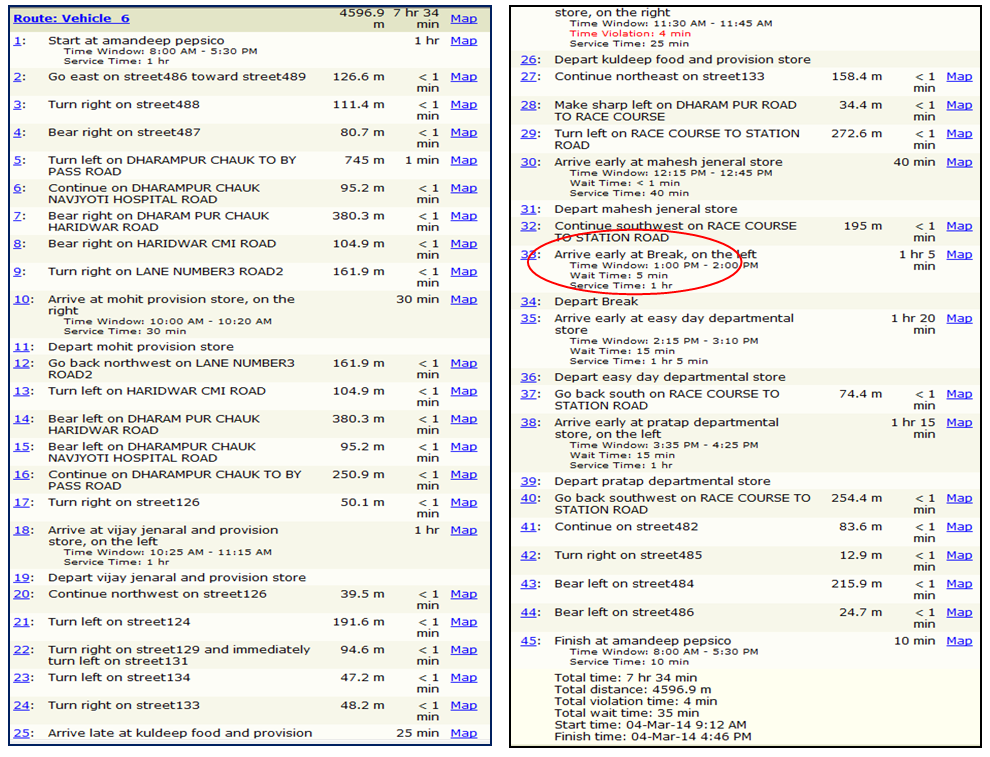Click step 5 number link
Image resolution: width=990 pixels, height=757 pixels.
point(19,160)
